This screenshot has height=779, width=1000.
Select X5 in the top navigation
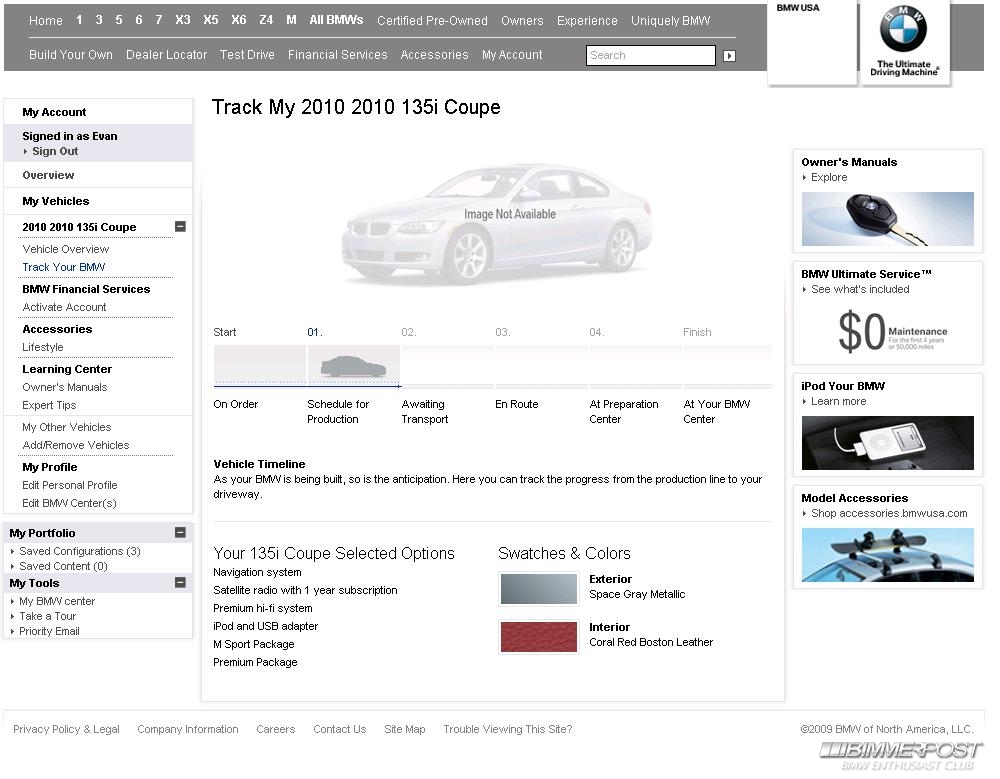coord(210,20)
